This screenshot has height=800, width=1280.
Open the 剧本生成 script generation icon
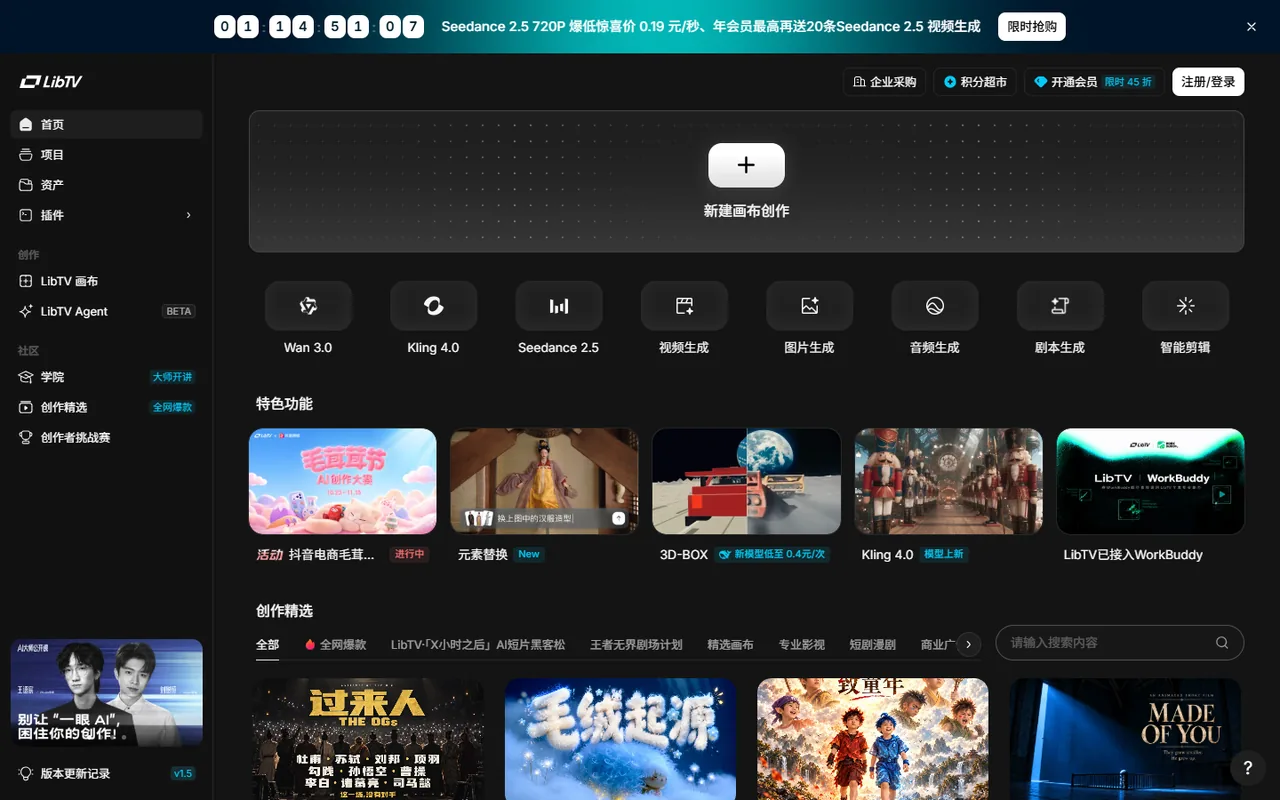tap(1060, 306)
